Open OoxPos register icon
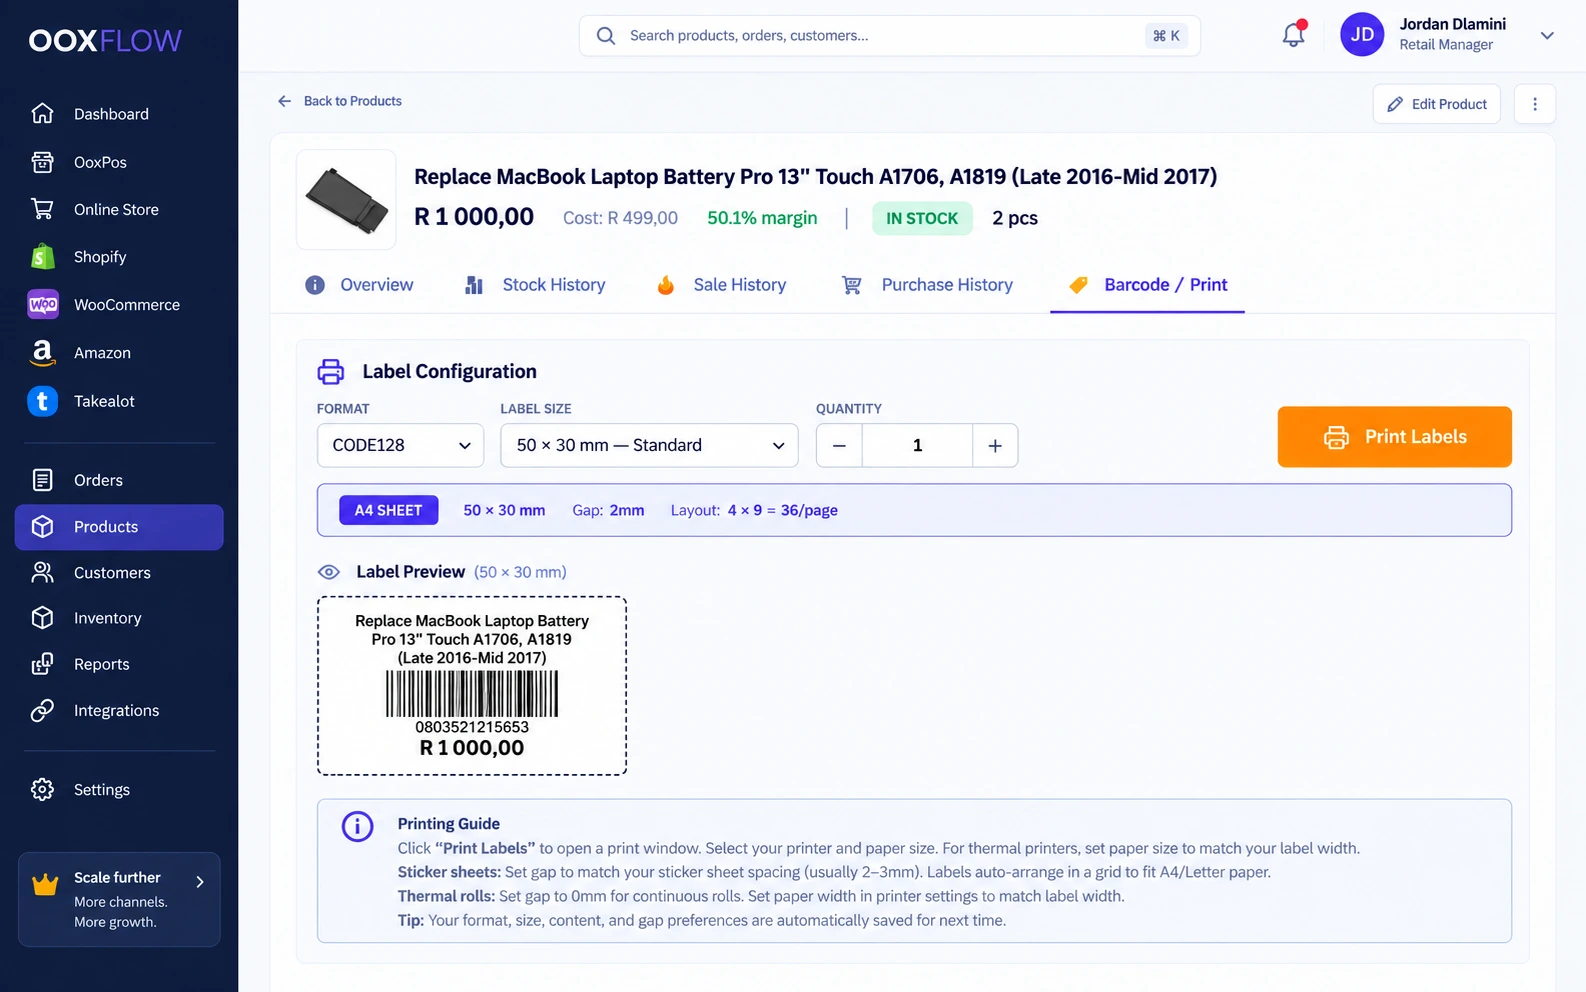 coord(42,162)
